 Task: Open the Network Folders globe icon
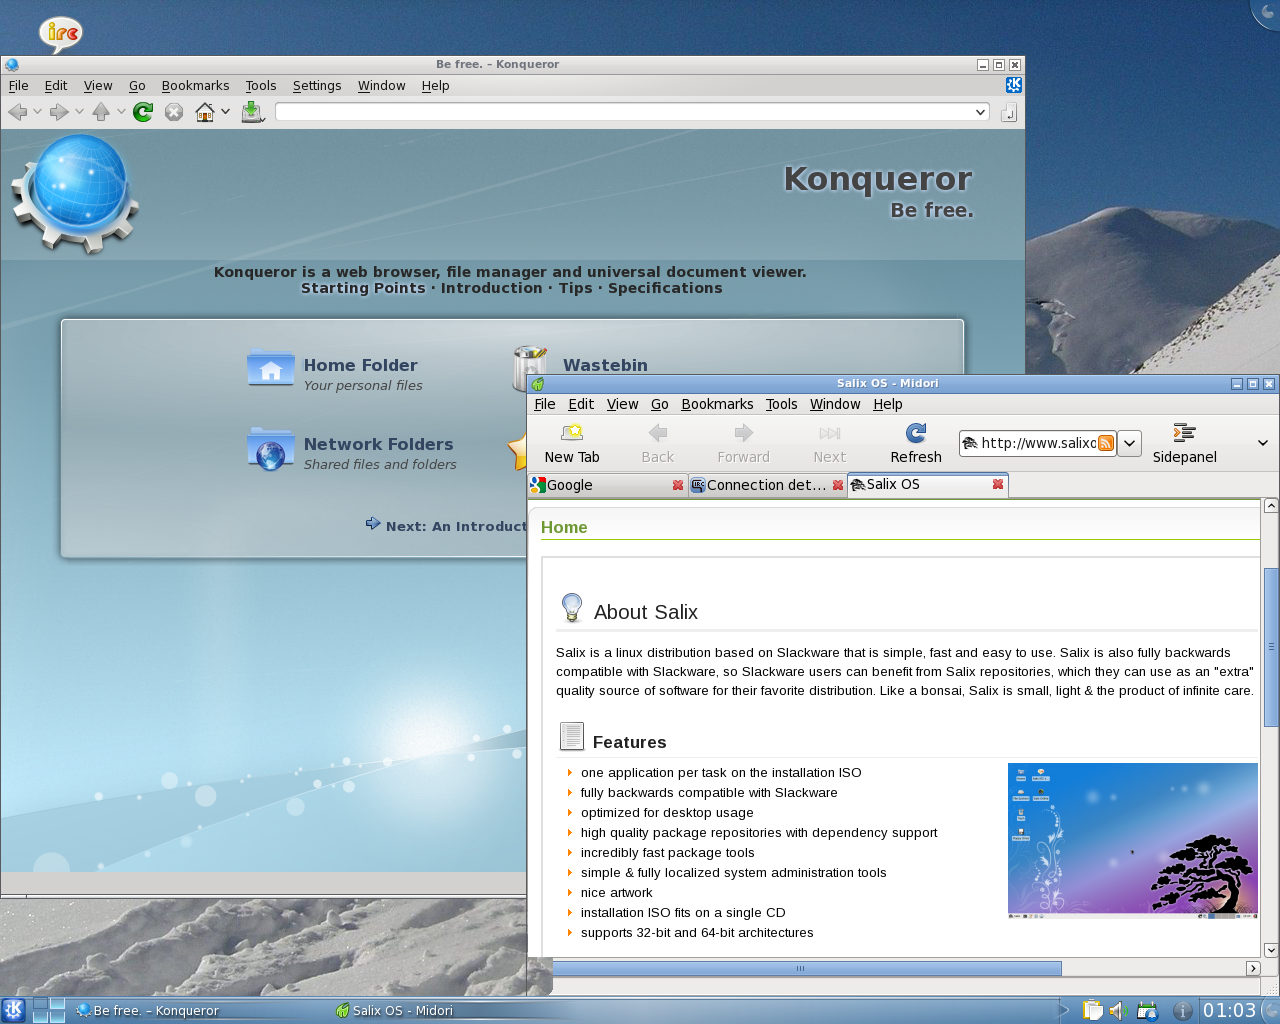click(x=270, y=449)
